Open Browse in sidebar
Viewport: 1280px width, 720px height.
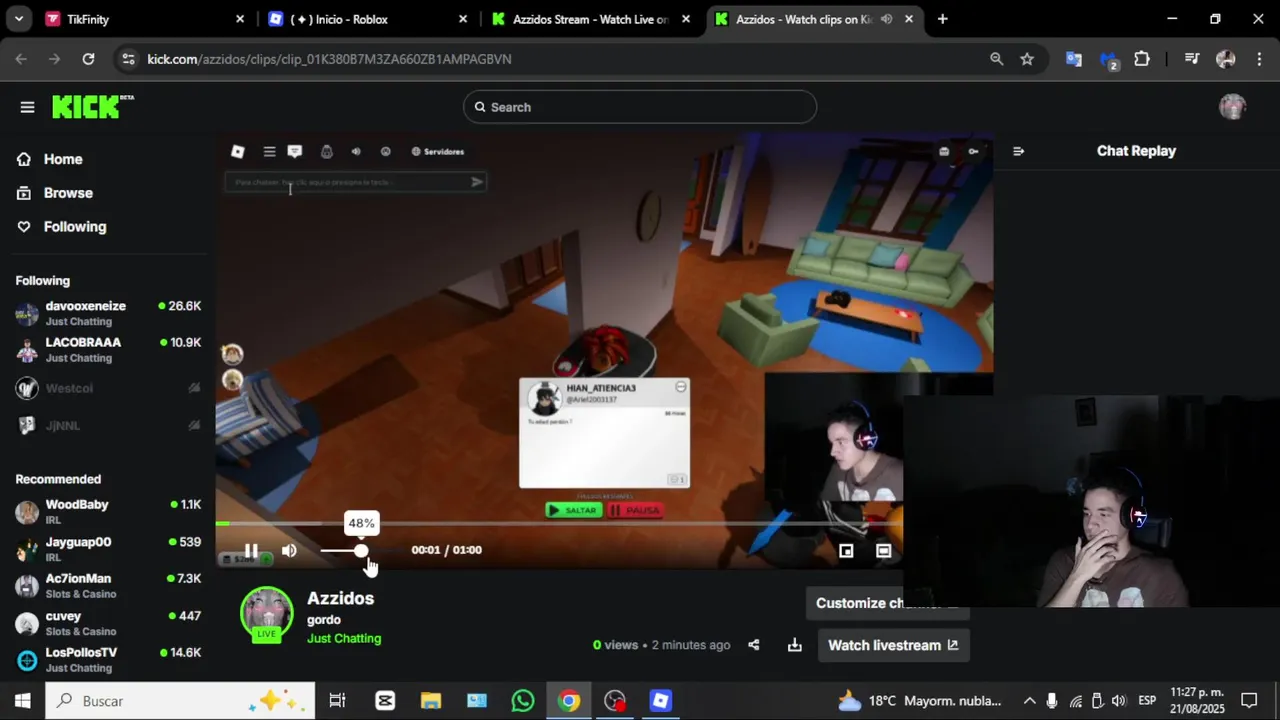(x=68, y=193)
